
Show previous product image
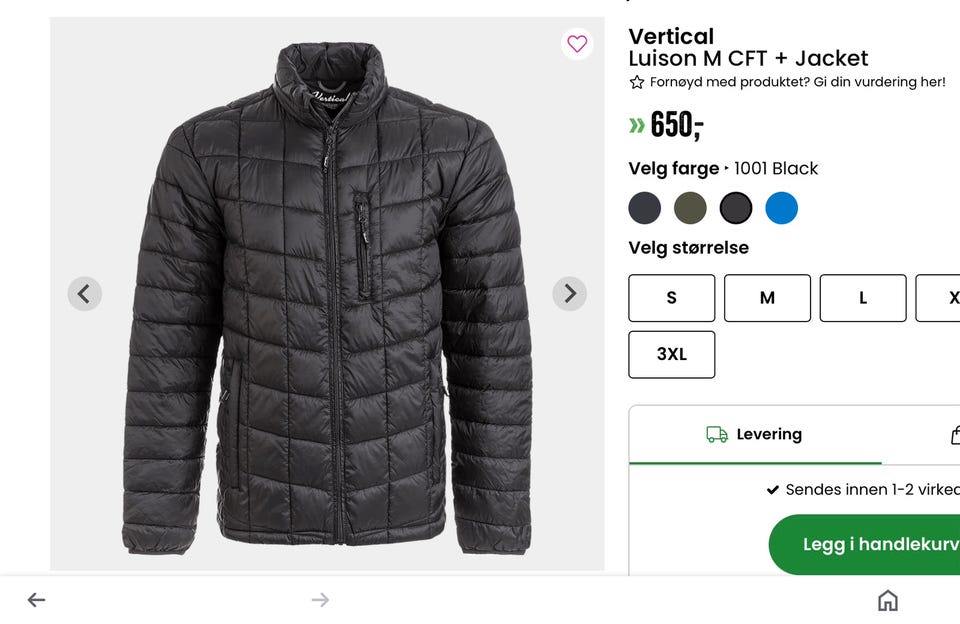point(85,294)
